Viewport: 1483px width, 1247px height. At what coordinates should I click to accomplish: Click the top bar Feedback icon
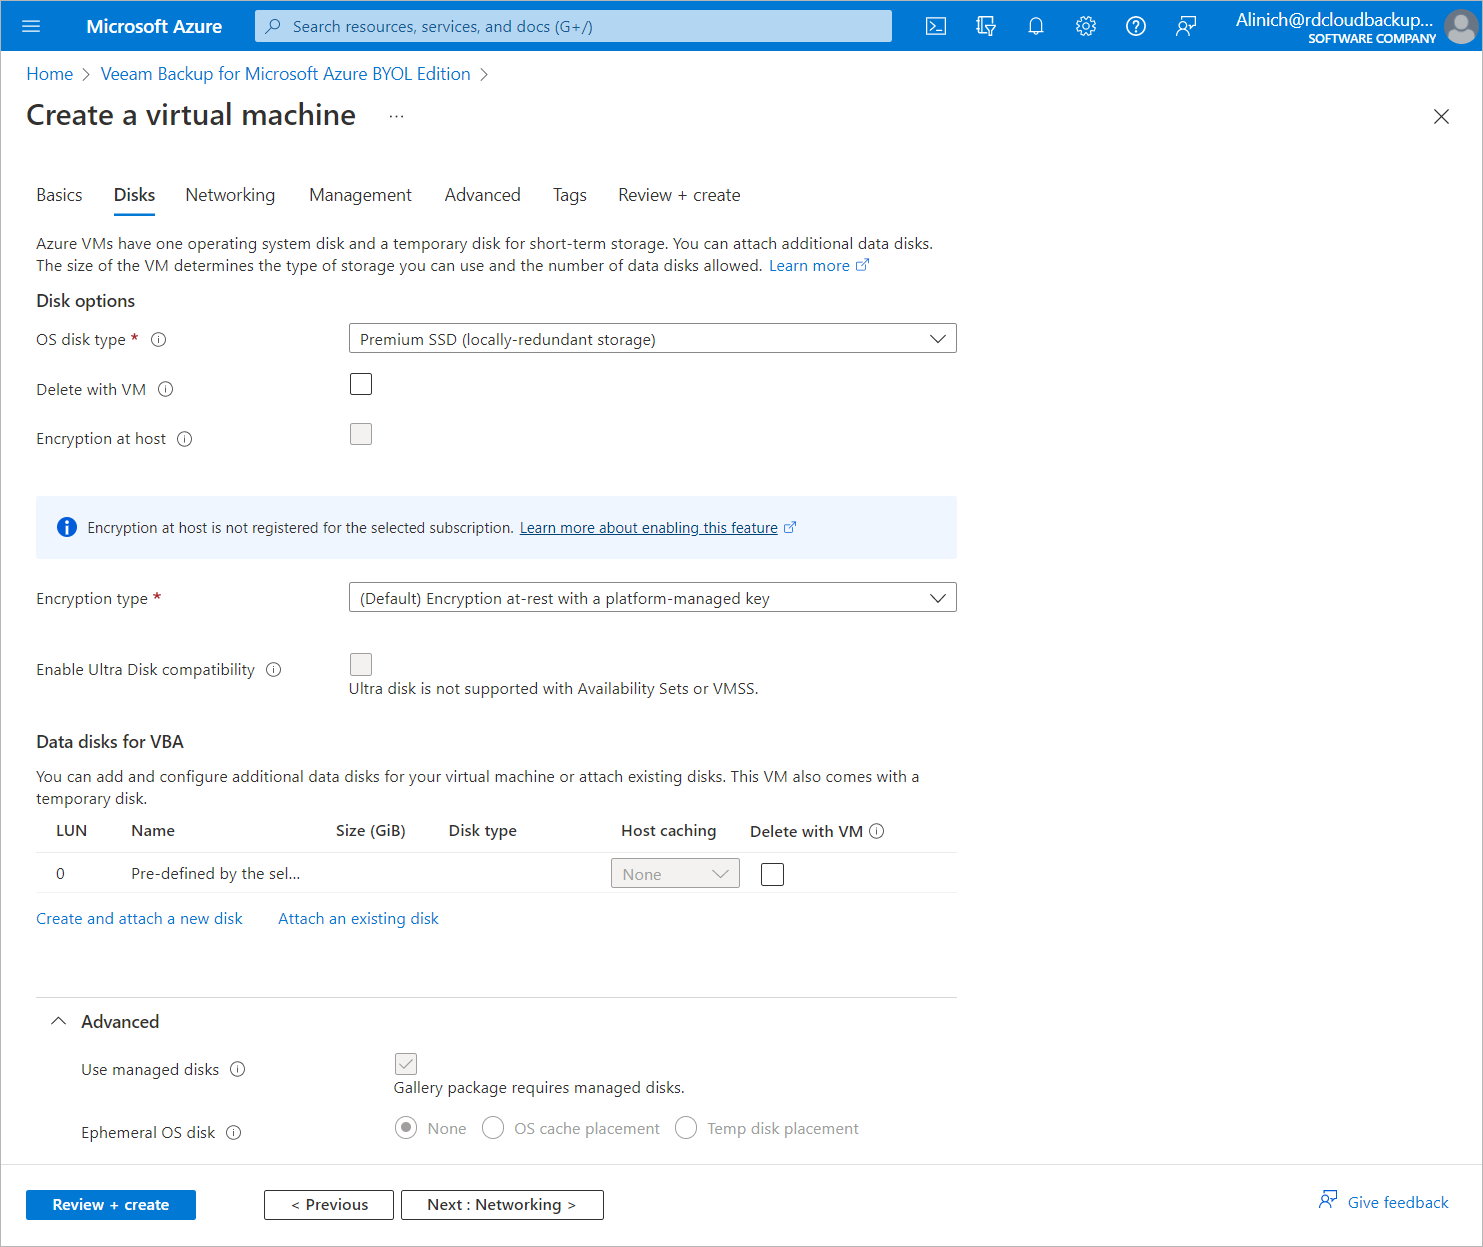[x=1186, y=26]
